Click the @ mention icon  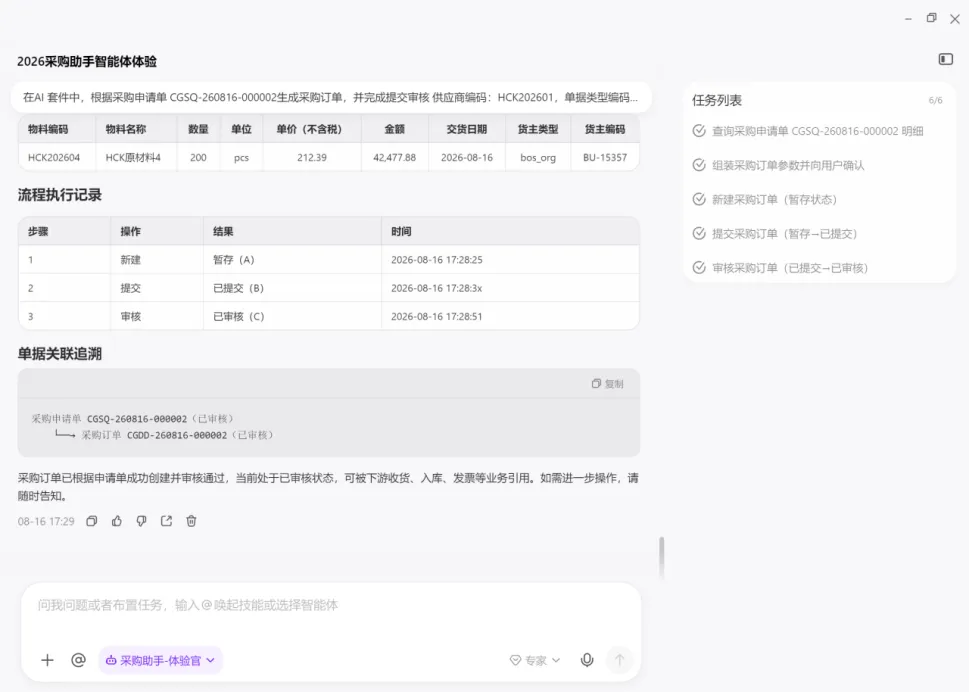pyautogui.click(x=78, y=660)
